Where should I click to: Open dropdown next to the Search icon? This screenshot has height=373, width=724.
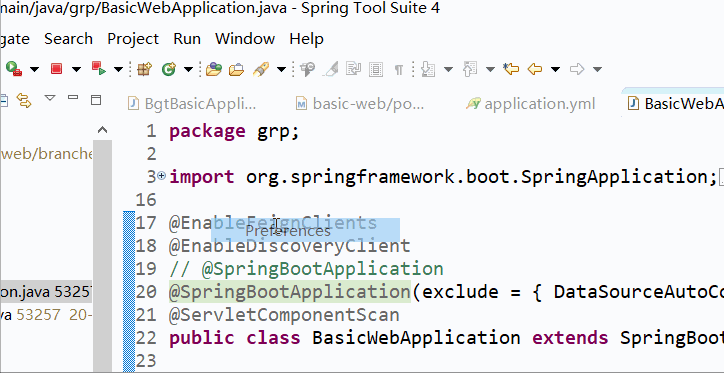click(x=281, y=70)
